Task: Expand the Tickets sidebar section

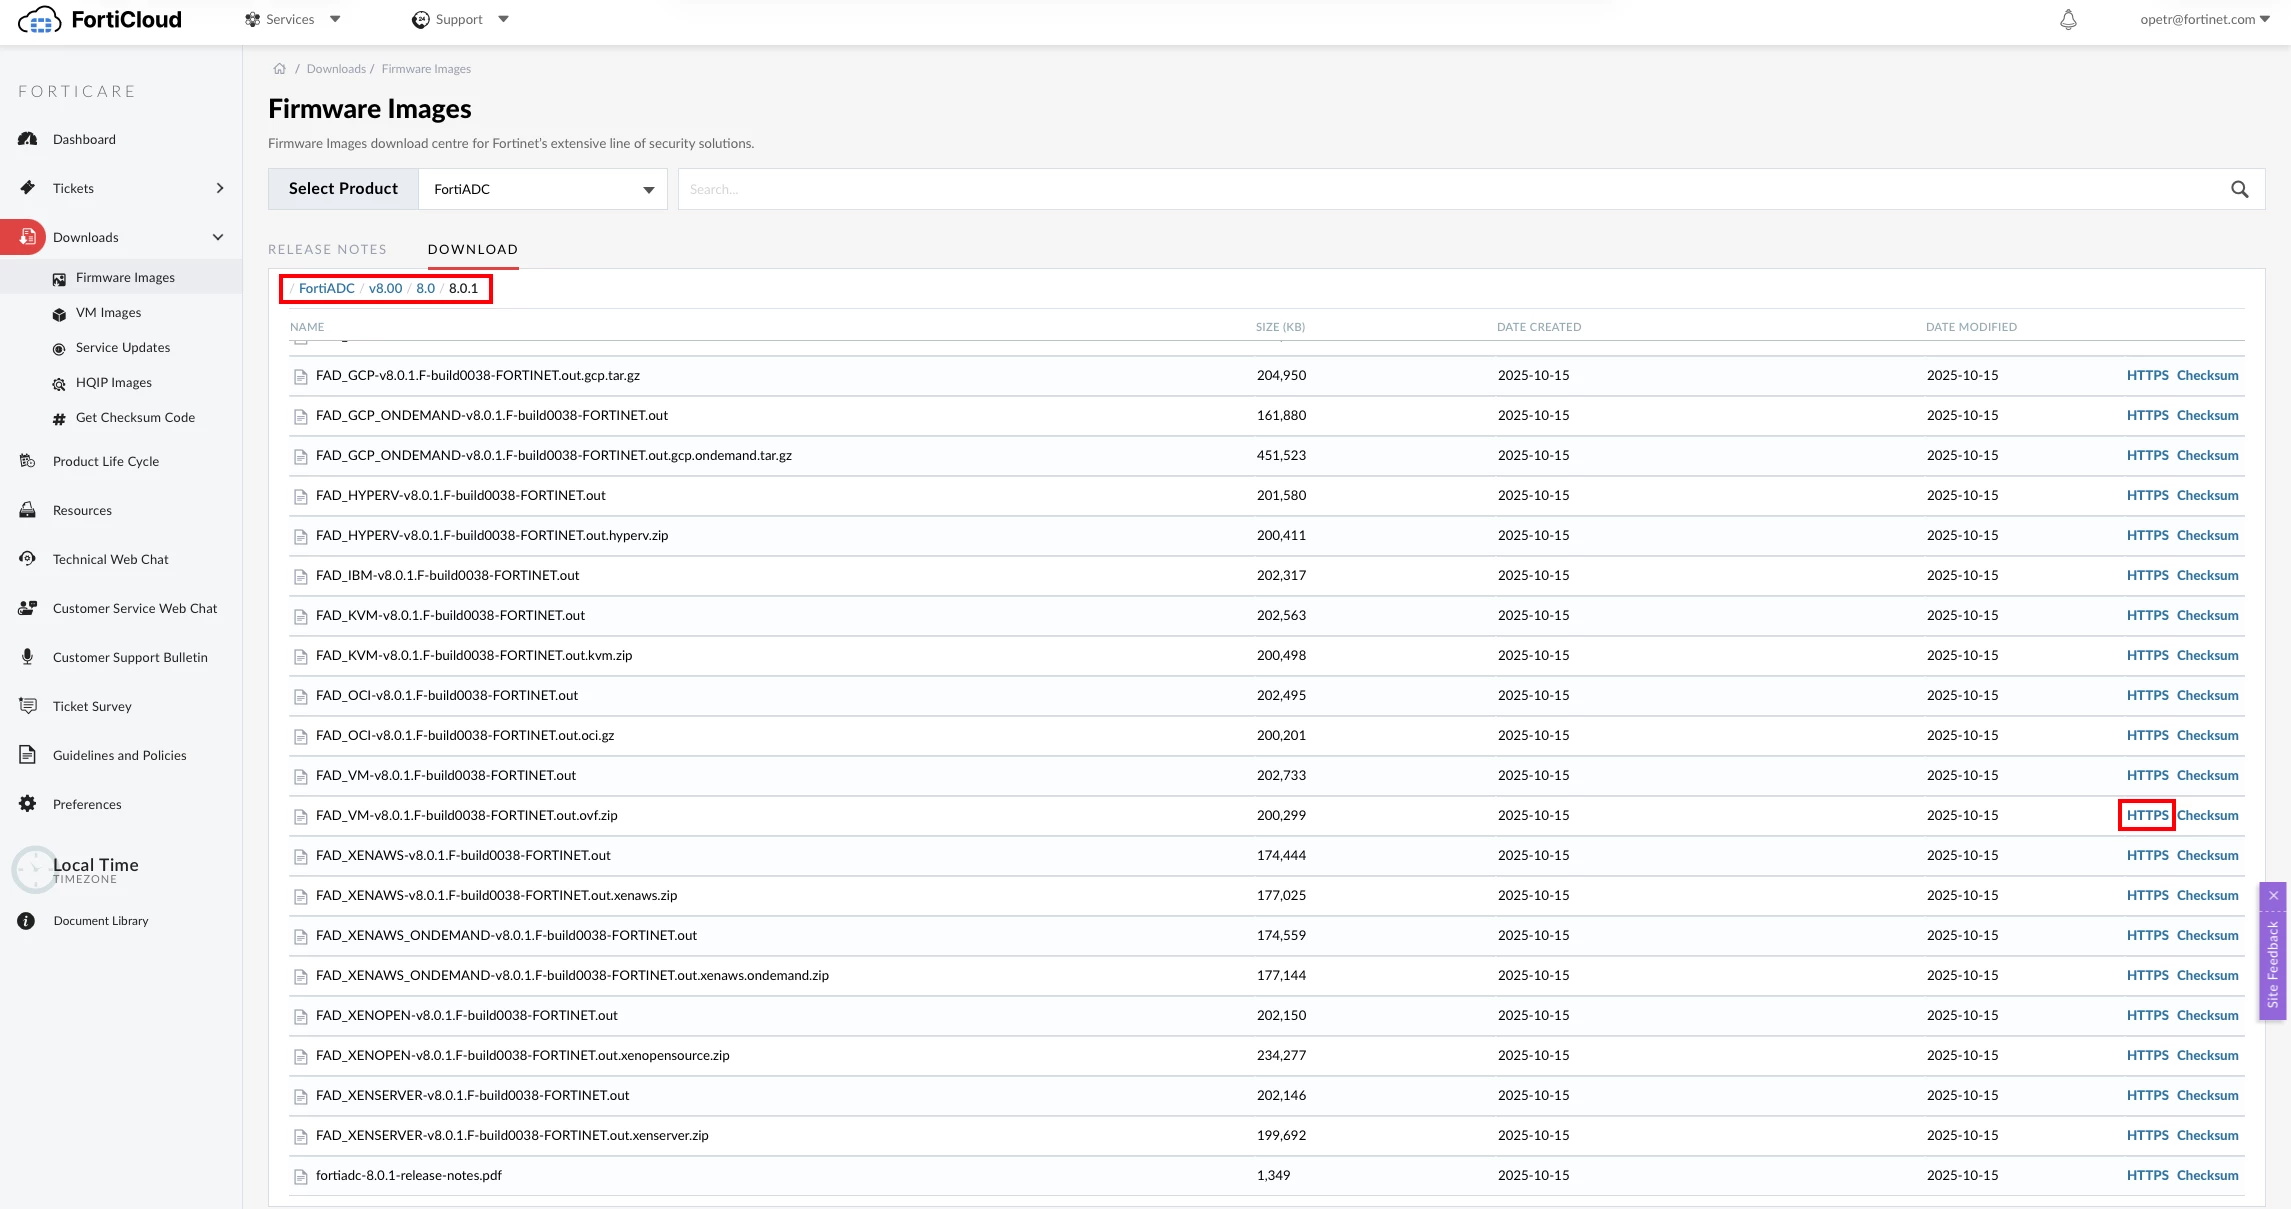Action: [220, 188]
